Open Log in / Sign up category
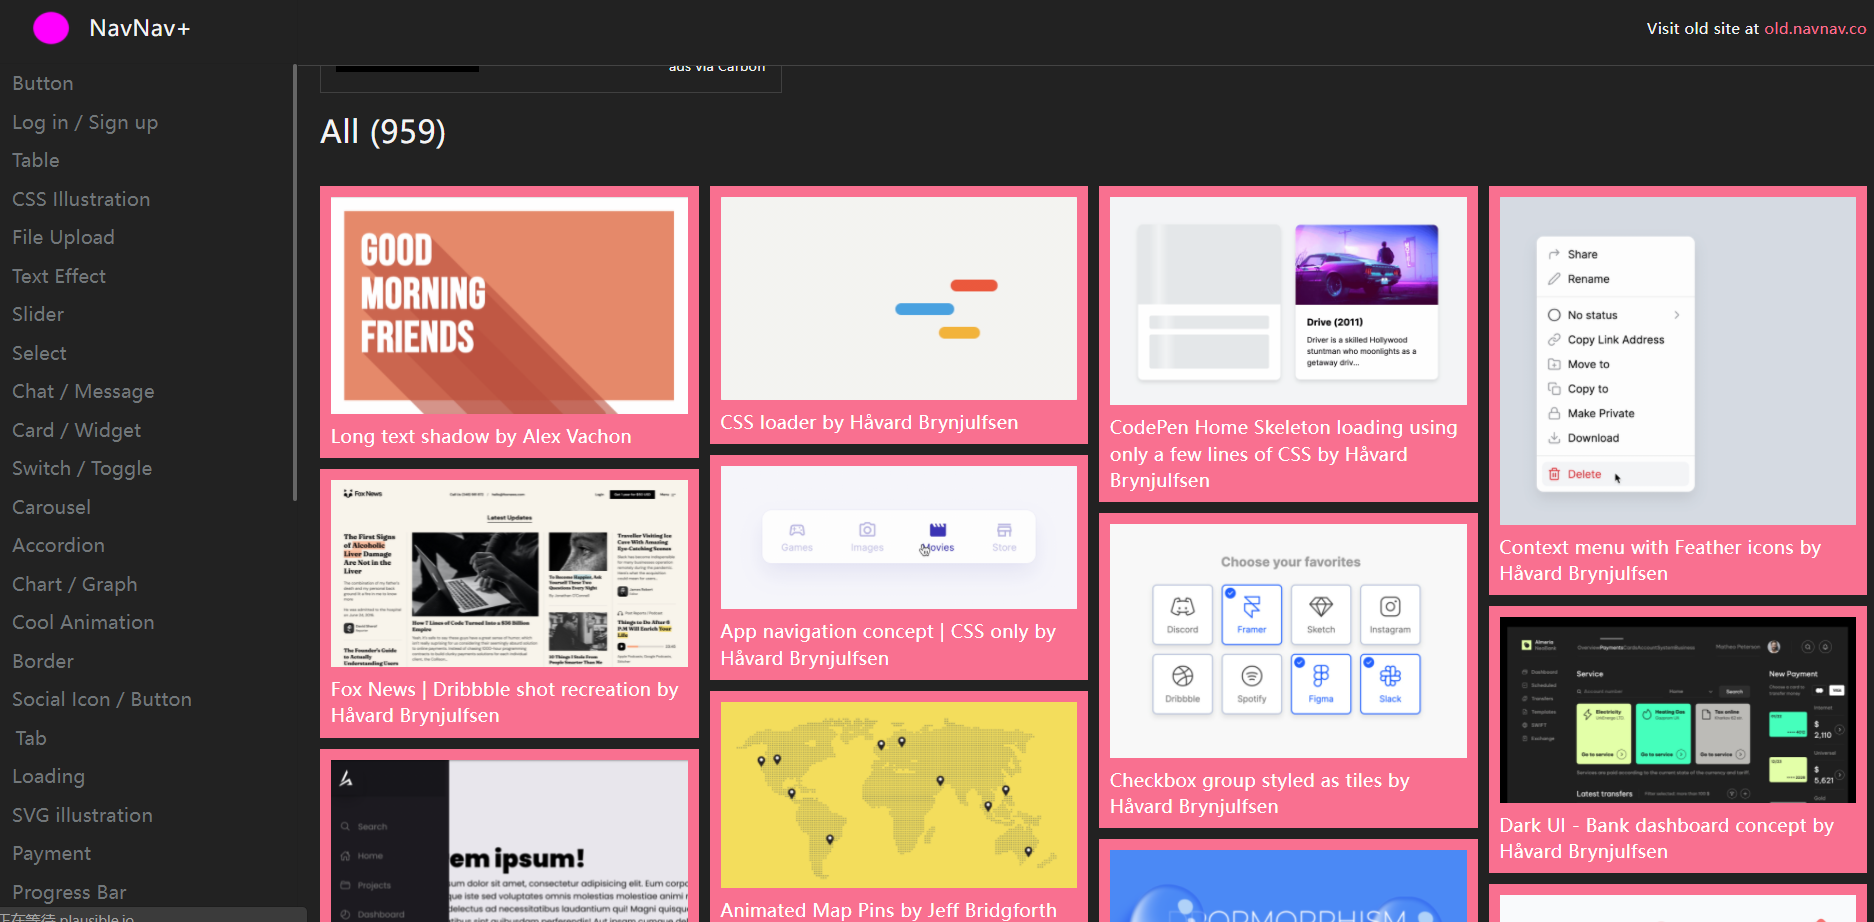The image size is (1874, 922). pos(85,122)
